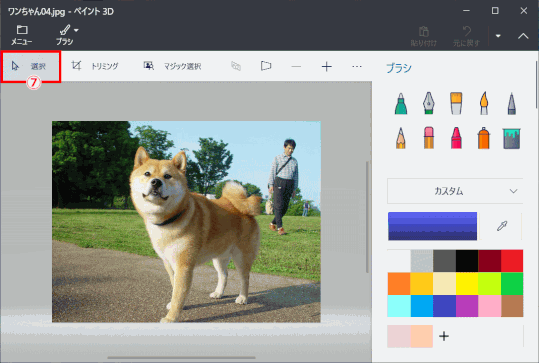Choose the lime color swatch

tap(490, 284)
